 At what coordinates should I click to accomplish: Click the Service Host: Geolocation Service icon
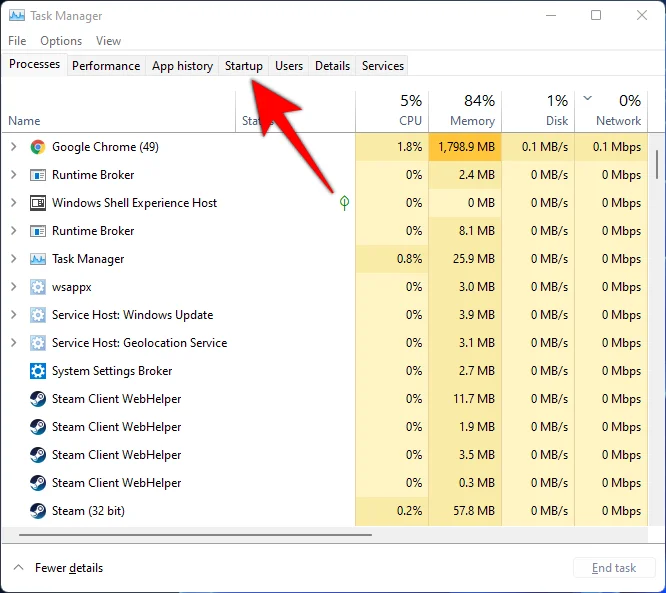point(38,343)
